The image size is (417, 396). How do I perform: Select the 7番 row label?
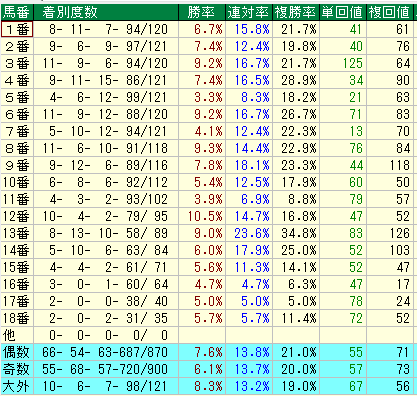pyautogui.click(x=17, y=131)
